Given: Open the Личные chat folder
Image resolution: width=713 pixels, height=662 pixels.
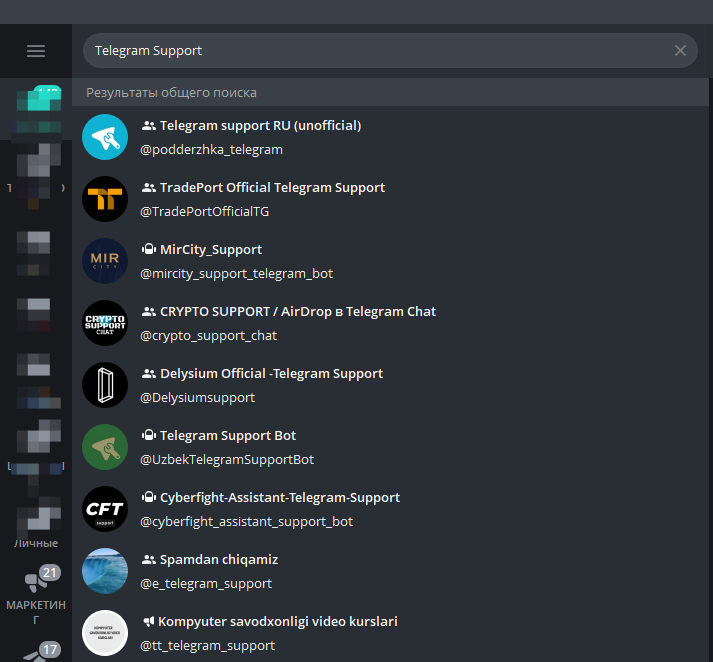Looking at the screenshot, I should (36, 521).
